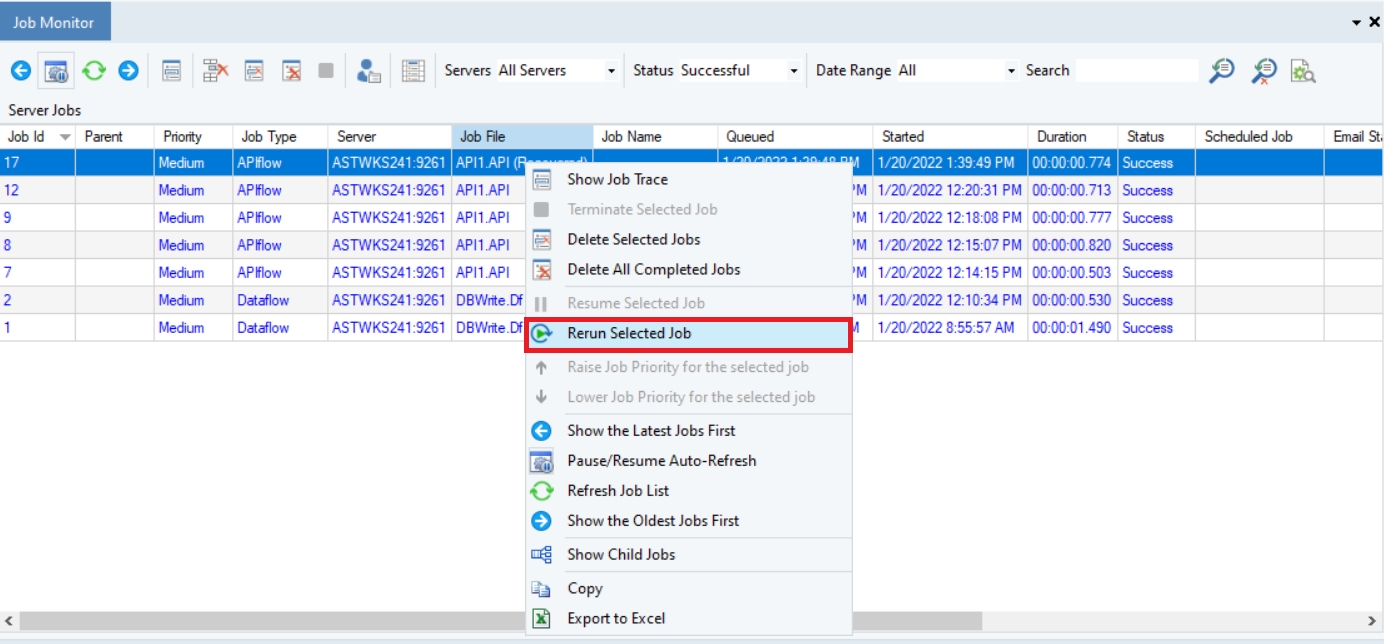Viewport: 1384px width, 644px height.
Task: Click the toolbar Show Latest Jobs First arrow
Action: pos(21,71)
